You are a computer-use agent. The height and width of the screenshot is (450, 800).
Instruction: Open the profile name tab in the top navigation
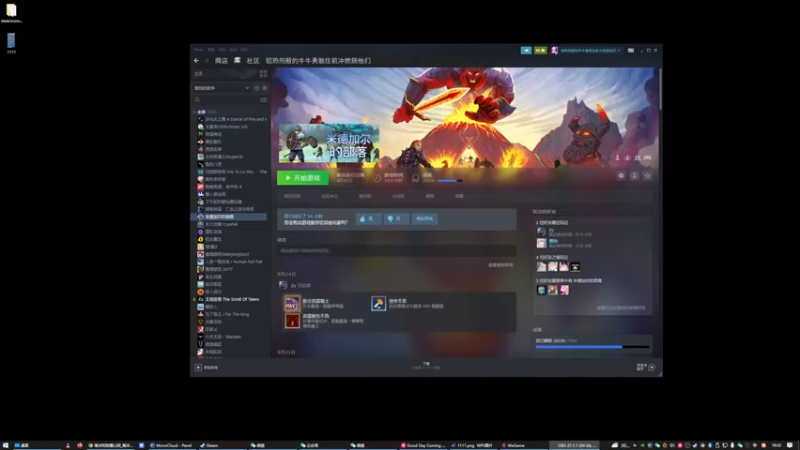pyautogui.click(x=318, y=61)
